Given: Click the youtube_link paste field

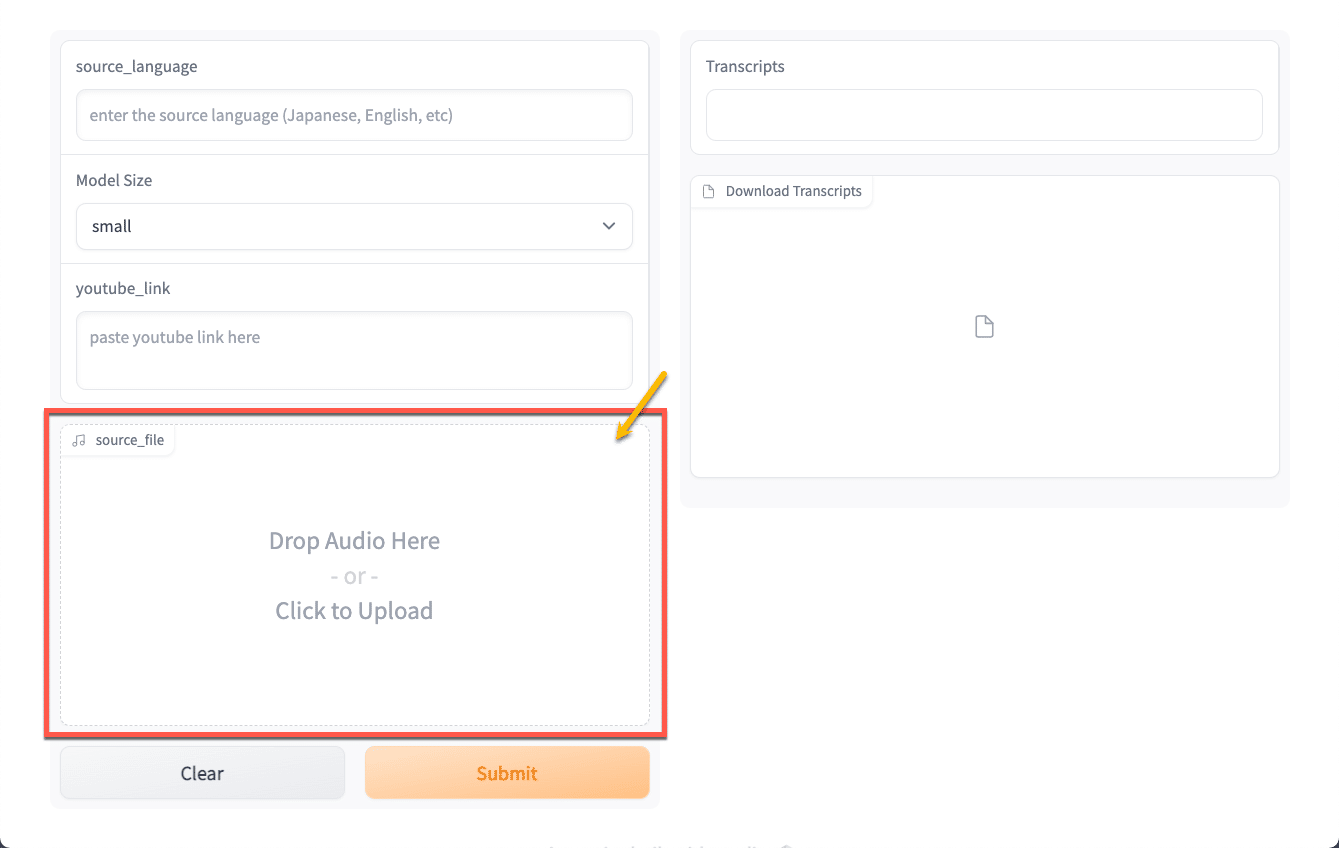Looking at the screenshot, I should pos(354,350).
